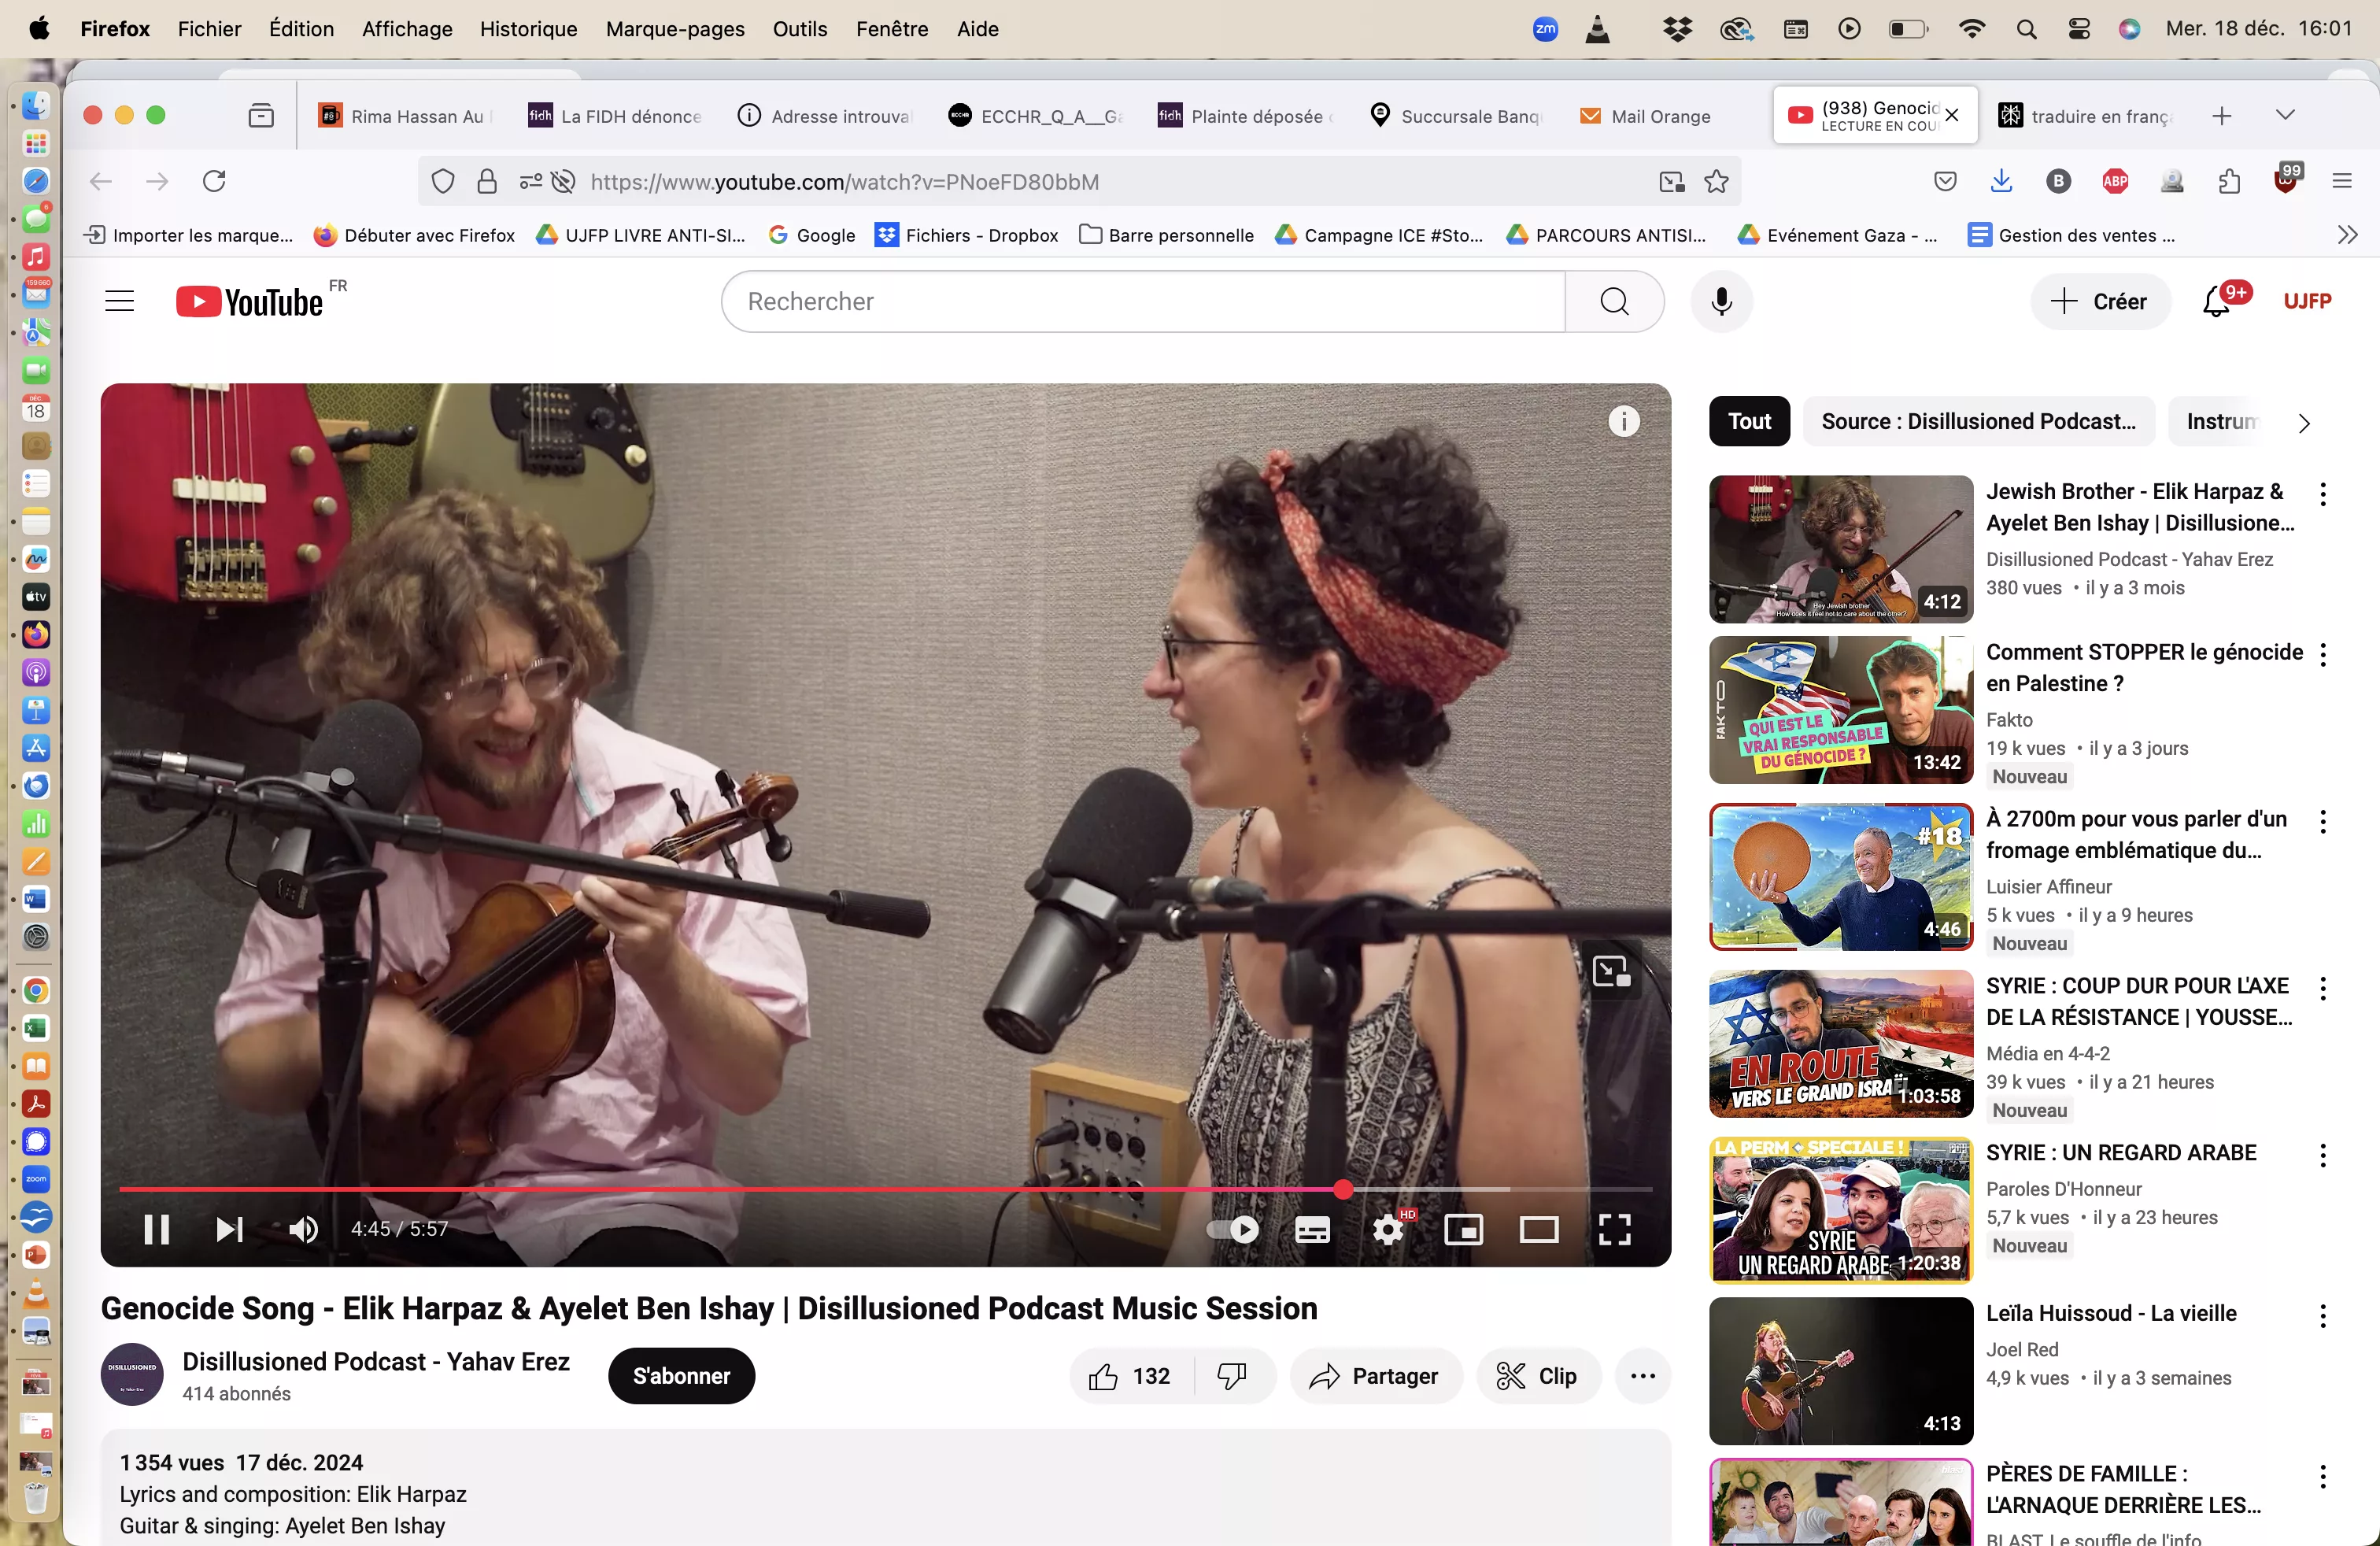This screenshot has height=1546, width=2380.
Task: Open options for Leïla Huissoud video
Action: (2322, 1316)
